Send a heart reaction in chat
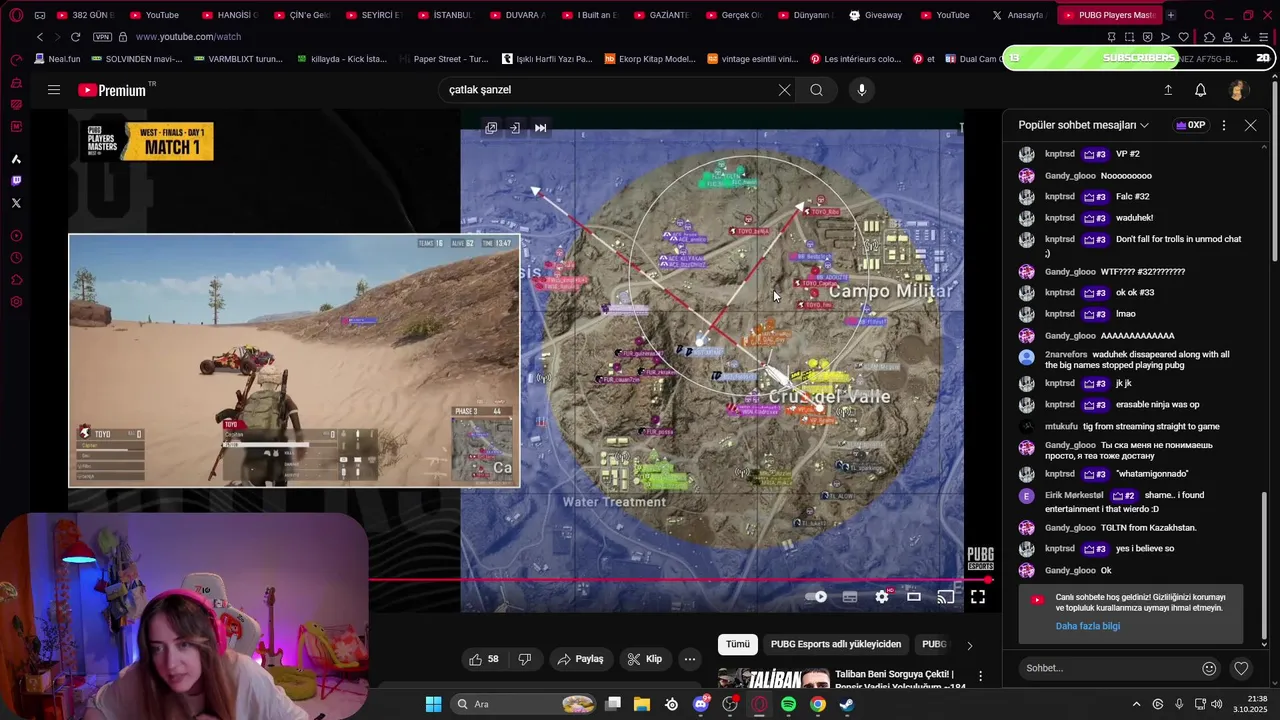The image size is (1280, 720). [1241, 668]
